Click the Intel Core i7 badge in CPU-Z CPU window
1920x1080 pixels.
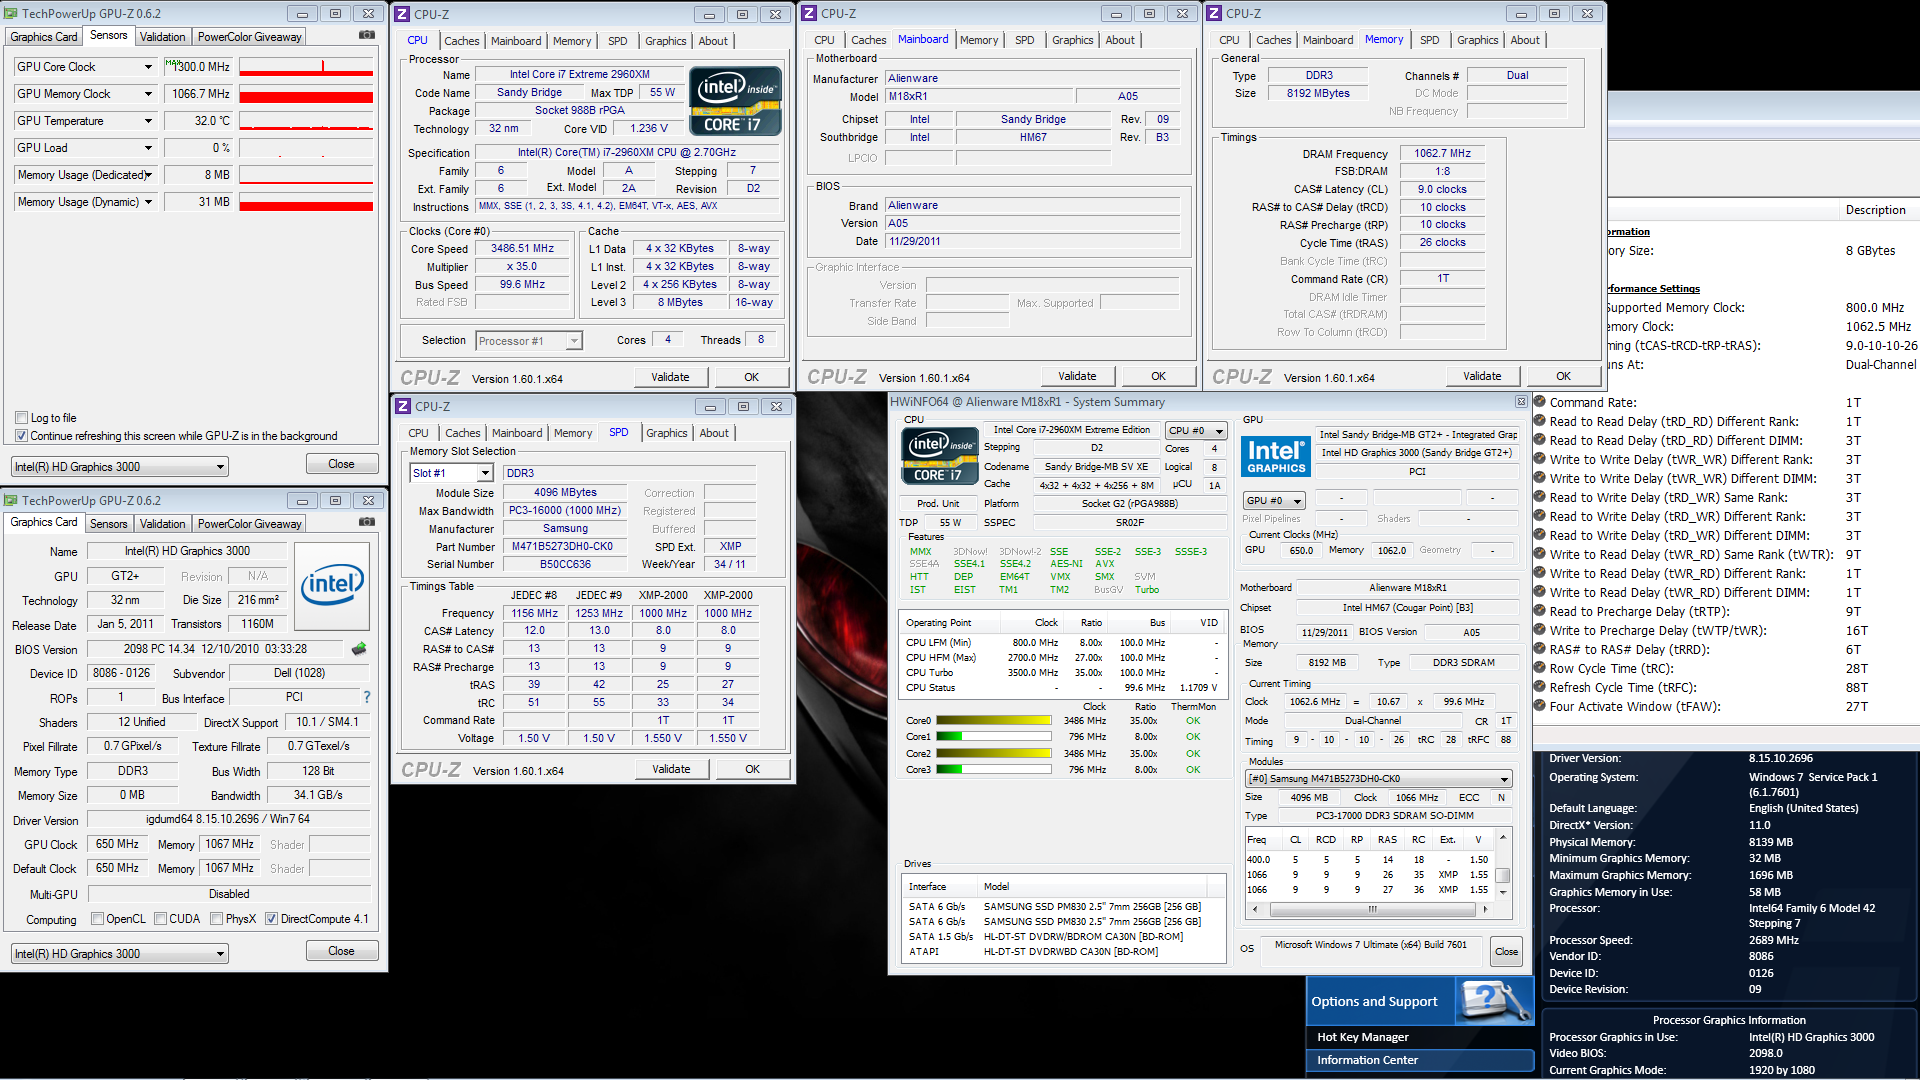click(735, 101)
